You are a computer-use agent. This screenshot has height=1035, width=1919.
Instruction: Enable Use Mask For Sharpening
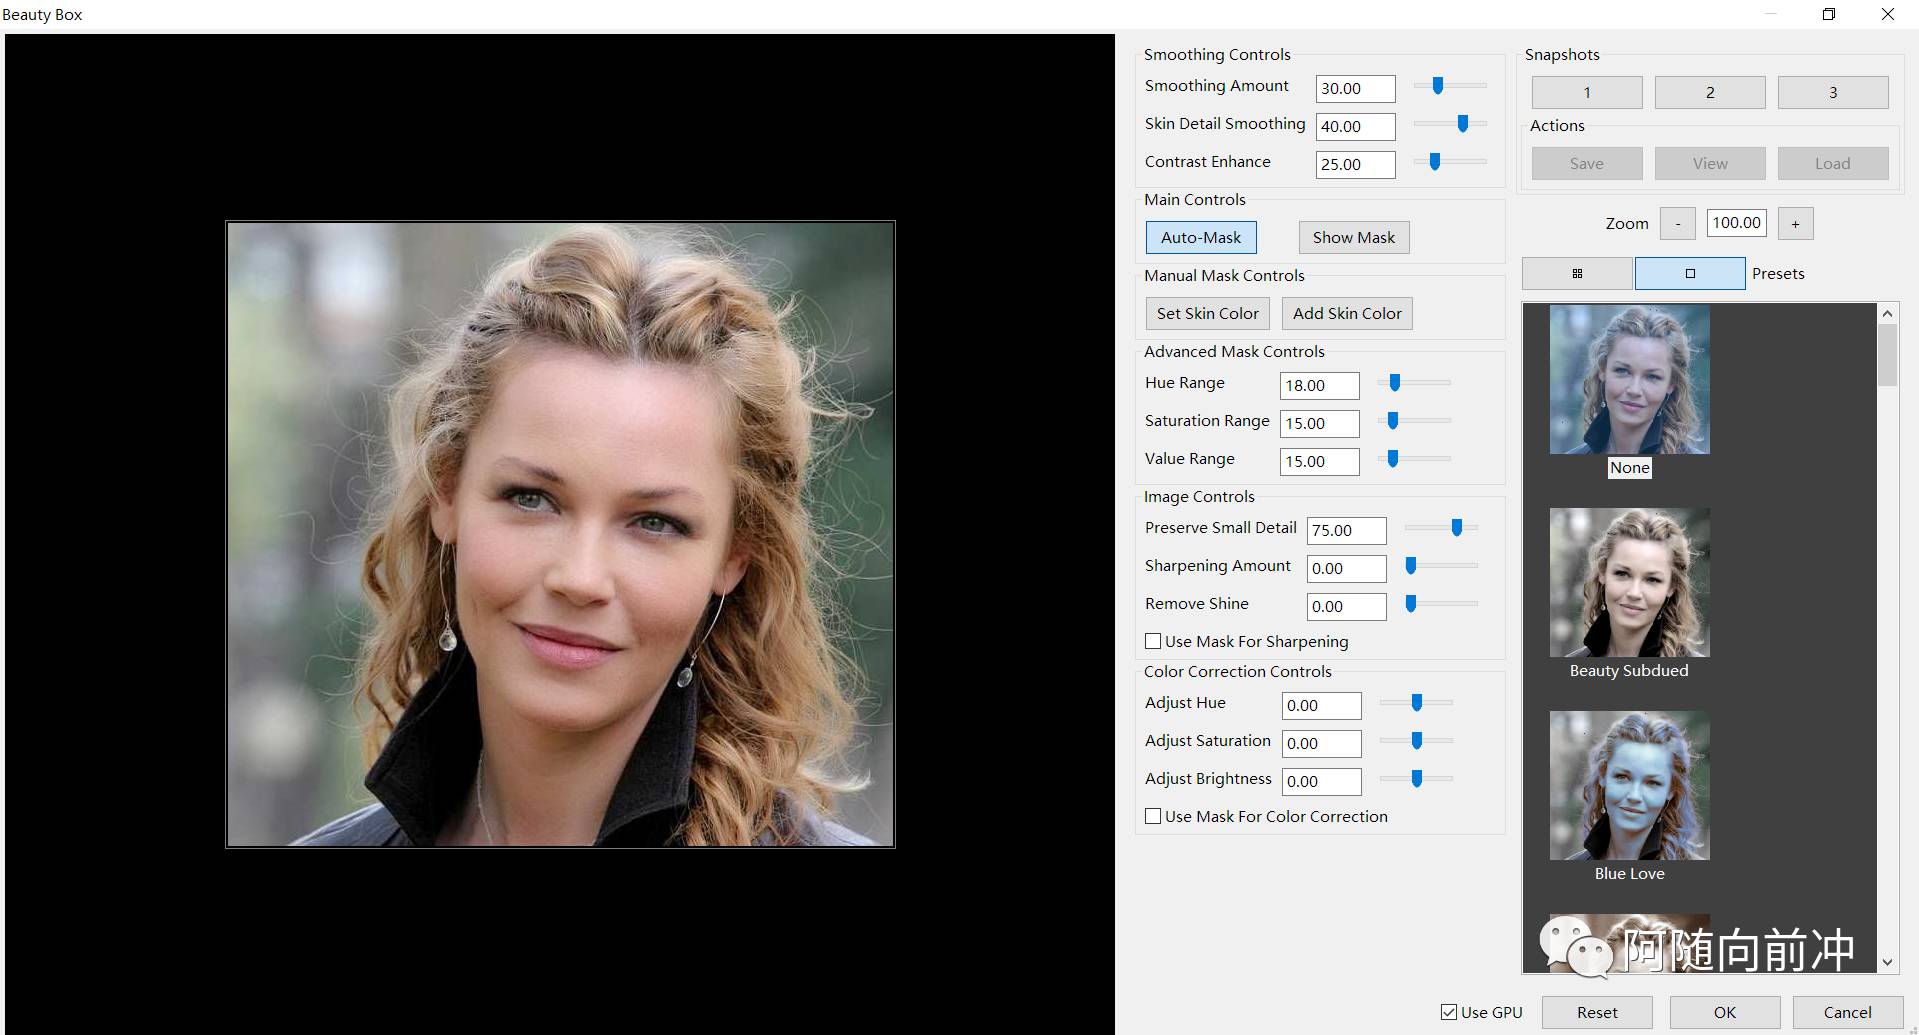click(1153, 642)
